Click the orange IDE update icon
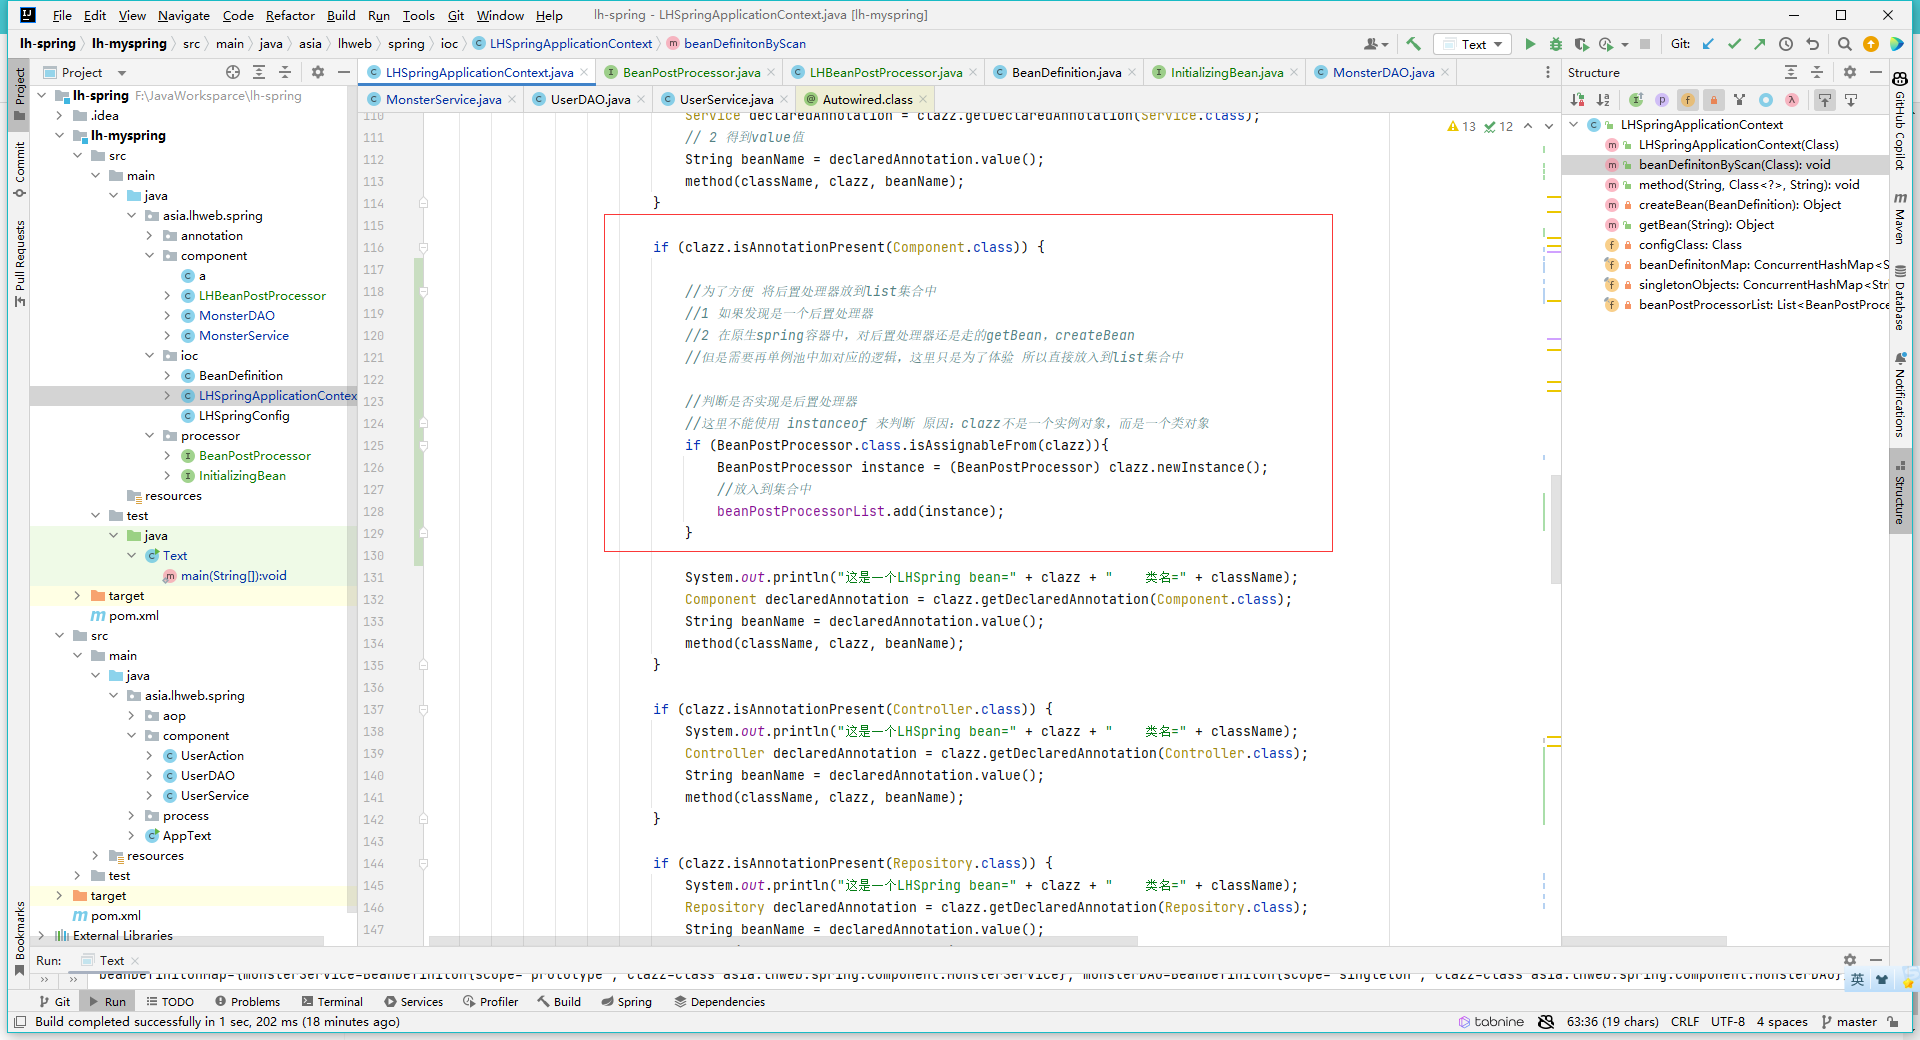 pyautogui.click(x=1871, y=44)
